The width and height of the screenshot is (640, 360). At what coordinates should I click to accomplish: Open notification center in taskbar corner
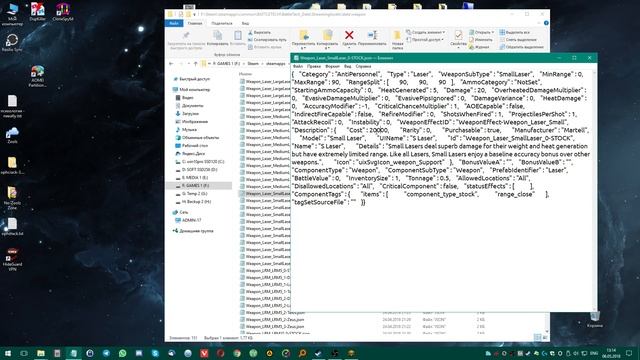tap(629, 353)
